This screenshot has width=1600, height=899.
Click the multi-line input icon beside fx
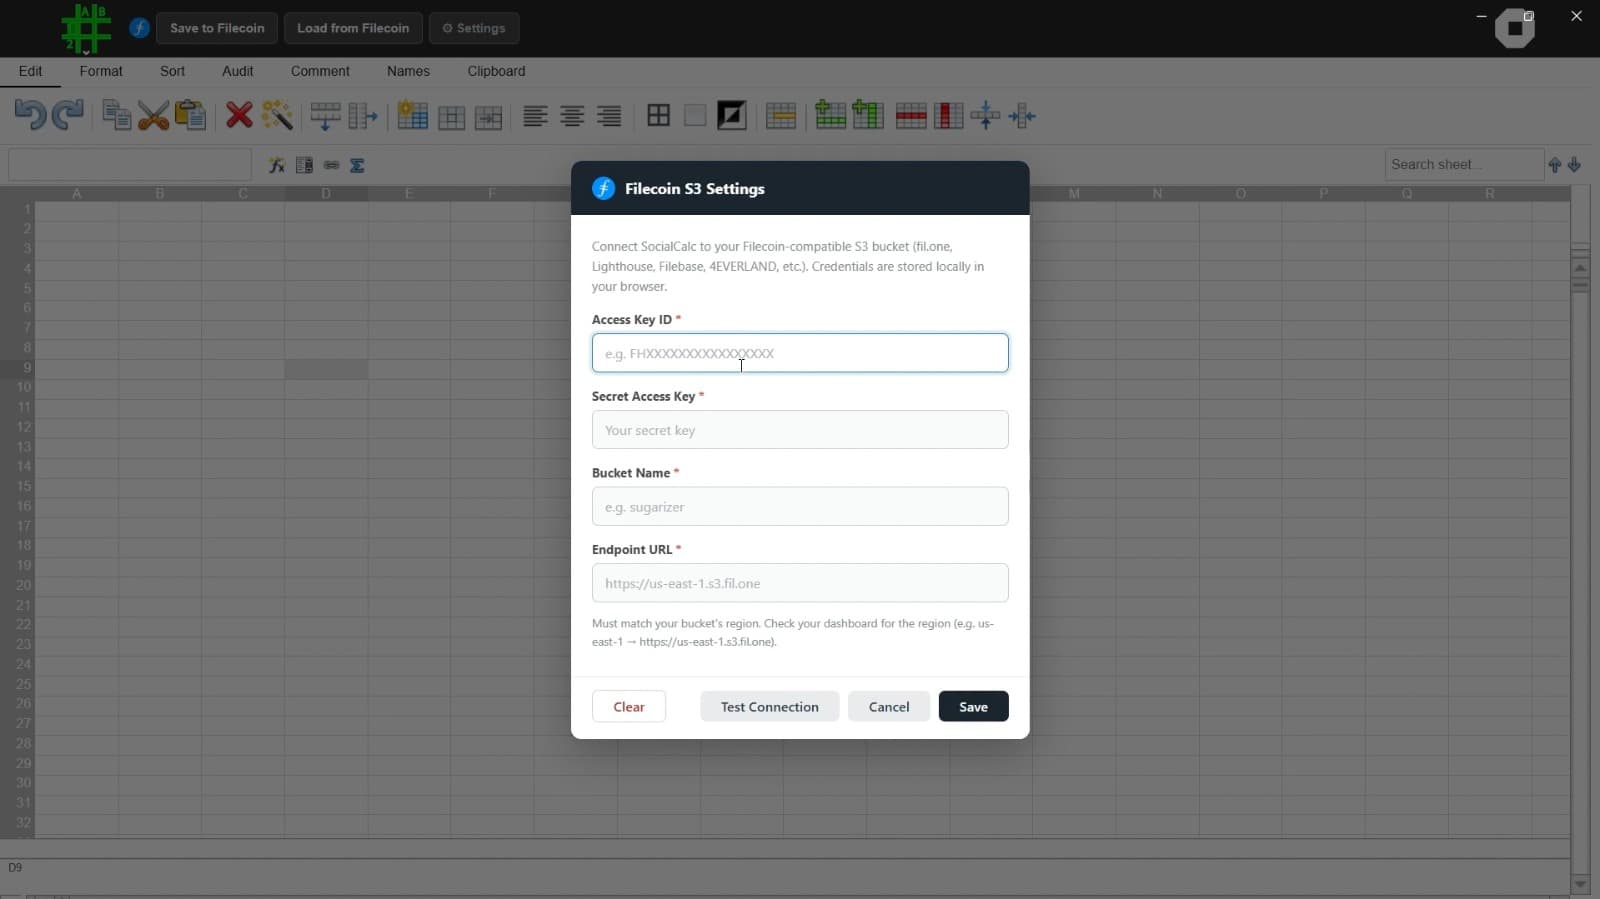[x=304, y=165]
